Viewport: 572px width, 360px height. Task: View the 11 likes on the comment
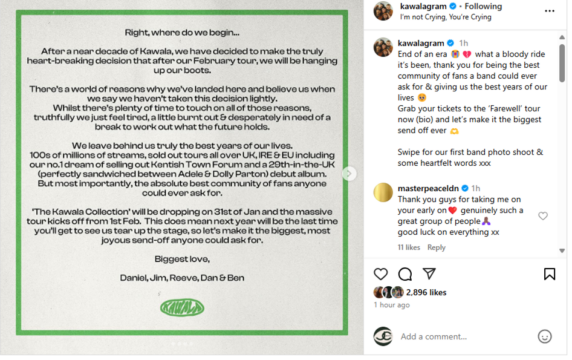coord(409,247)
